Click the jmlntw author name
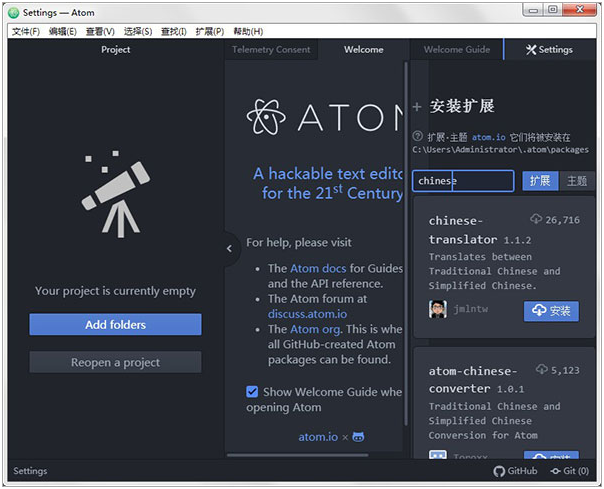Screen dimensions: 604x489 (470, 309)
